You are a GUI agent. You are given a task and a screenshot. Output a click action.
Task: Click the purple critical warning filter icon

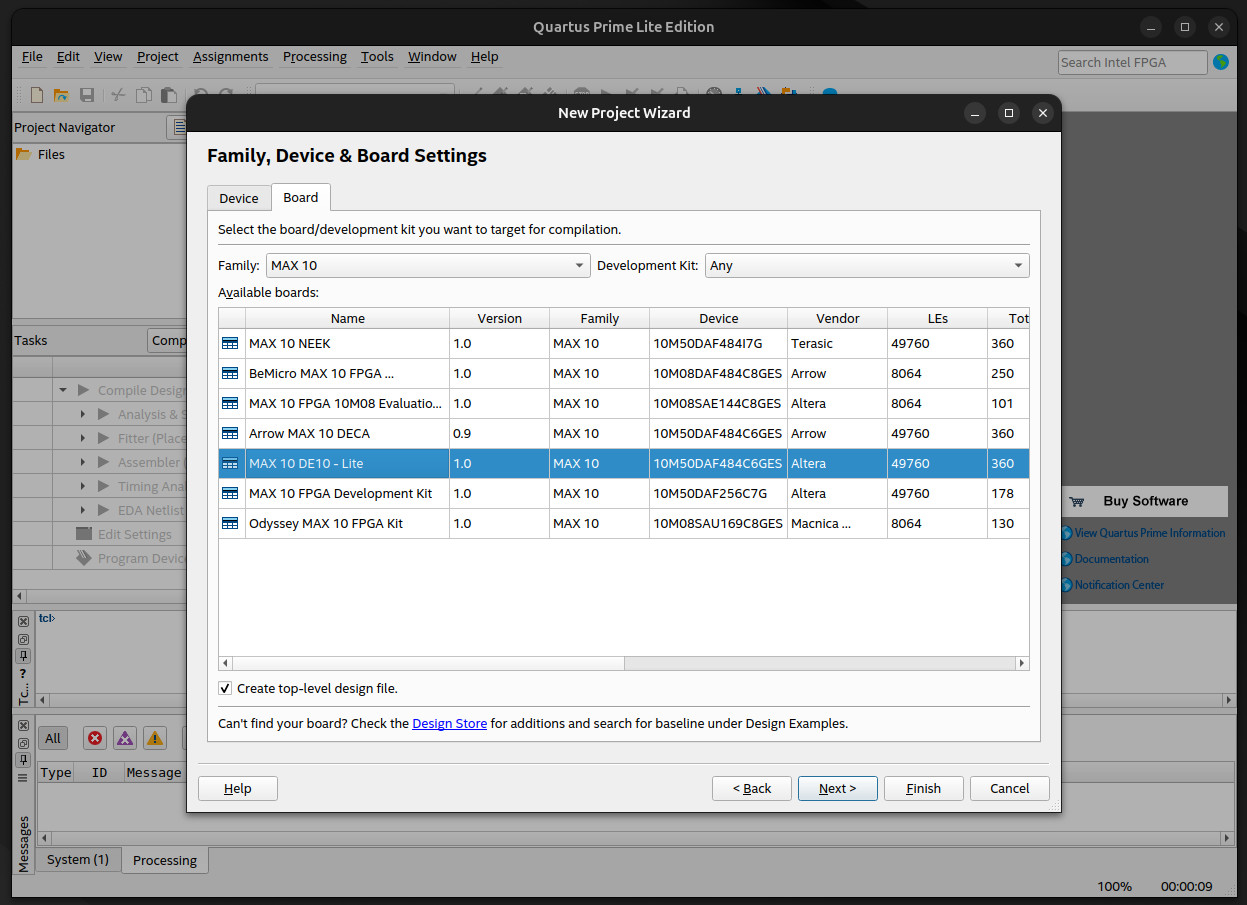click(125, 738)
